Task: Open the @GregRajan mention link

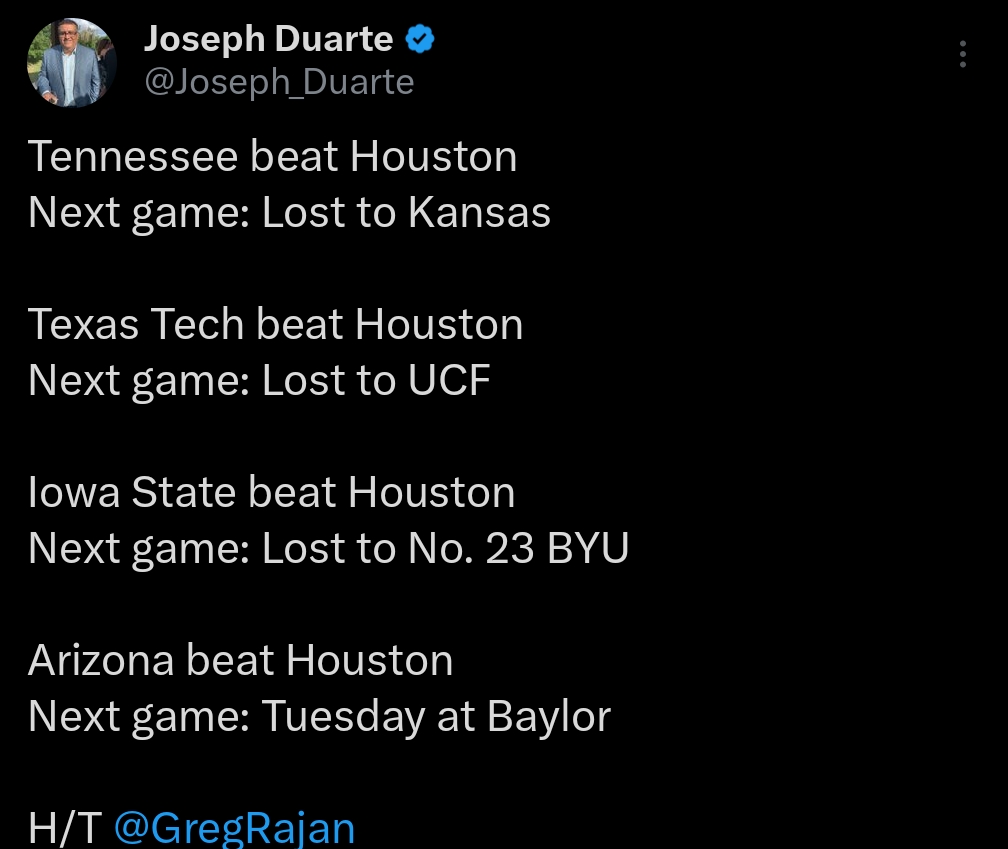Action: (x=234, y=829)
